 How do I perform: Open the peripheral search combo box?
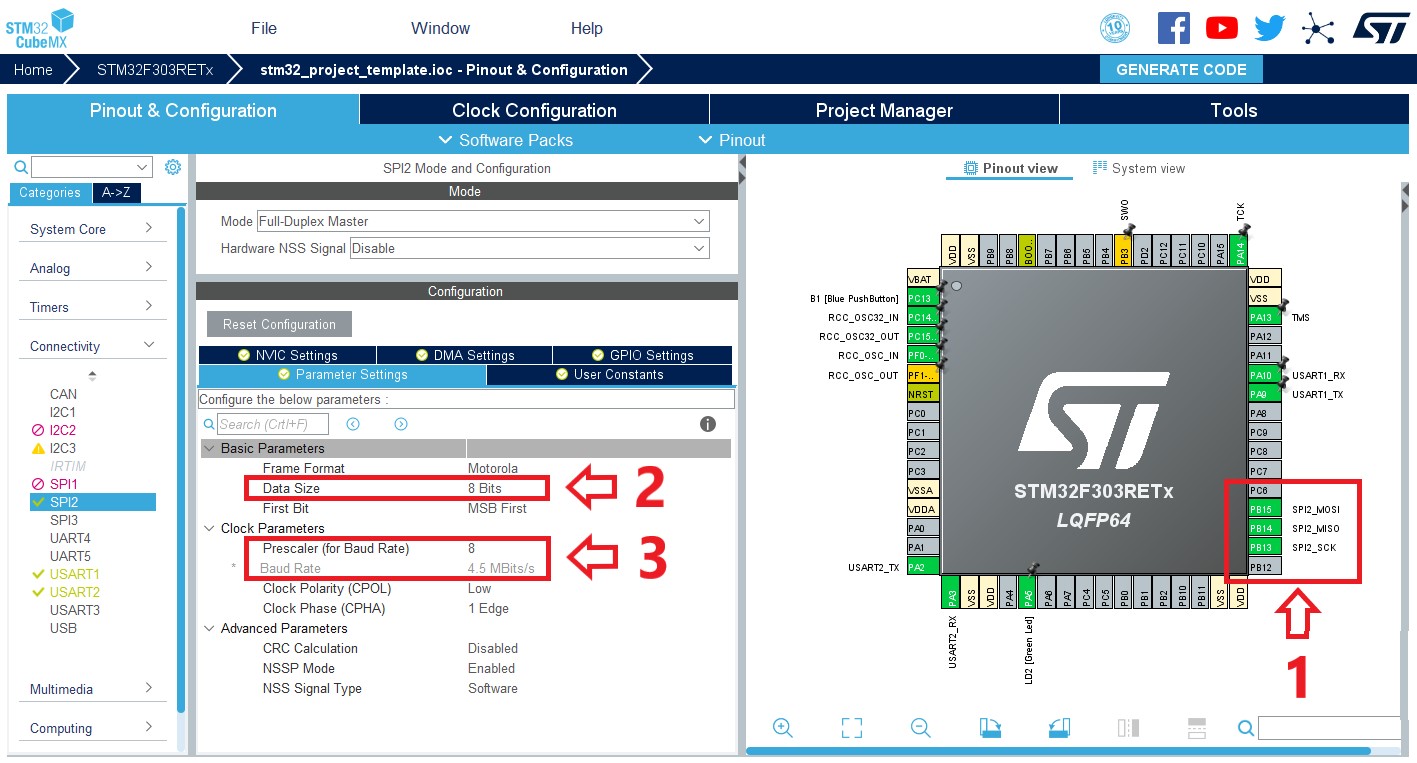coord(91,167)
